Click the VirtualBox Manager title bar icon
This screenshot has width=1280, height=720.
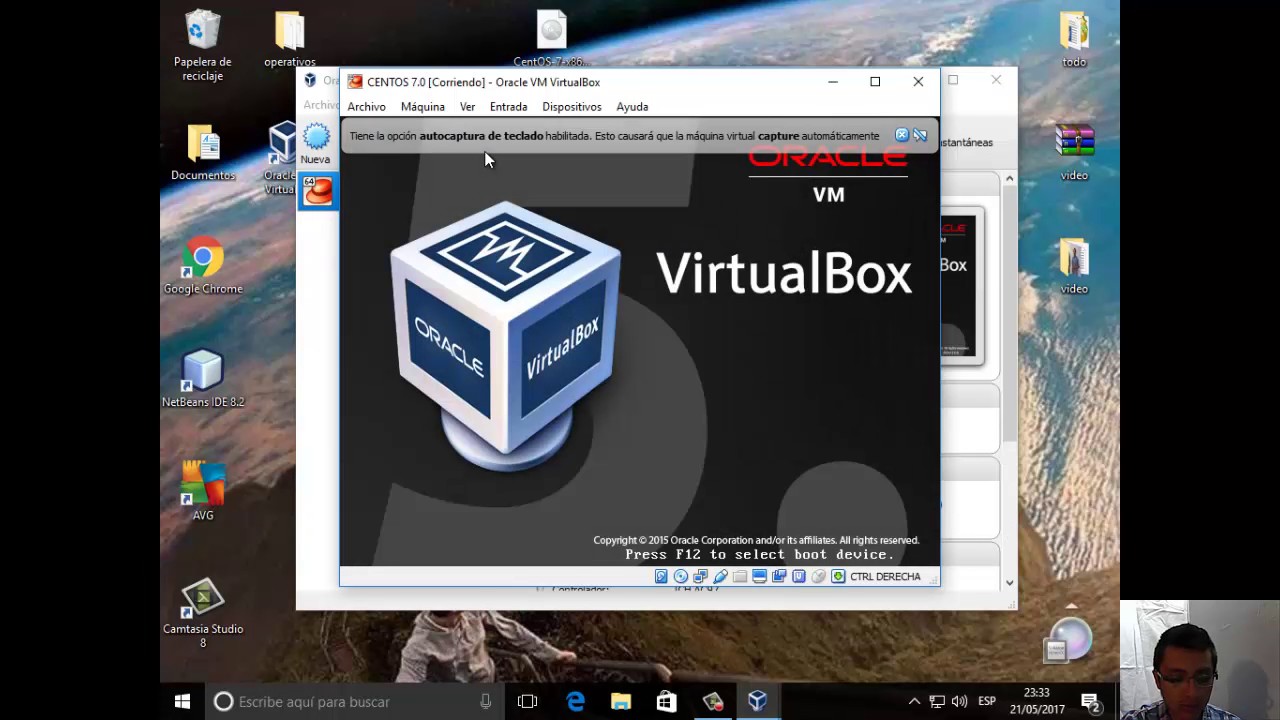click(x=310, y=81)
